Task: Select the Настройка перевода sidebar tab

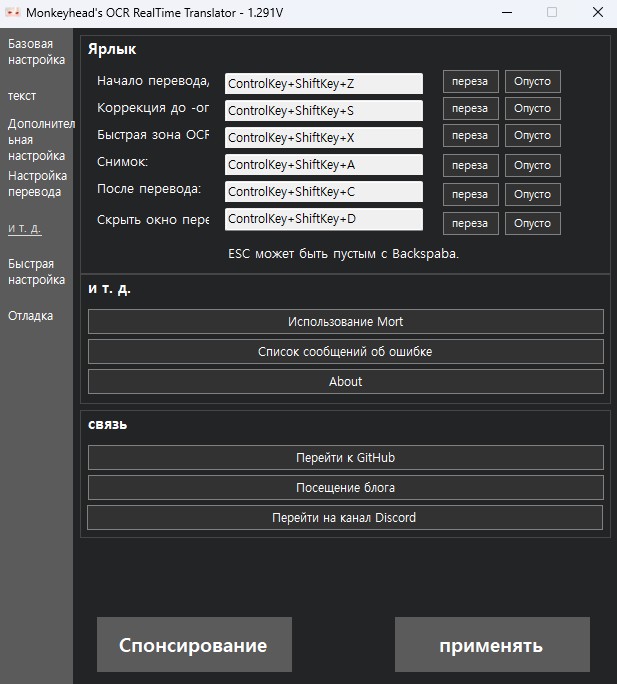Action: pyautogui.click(x=38, y=184)
